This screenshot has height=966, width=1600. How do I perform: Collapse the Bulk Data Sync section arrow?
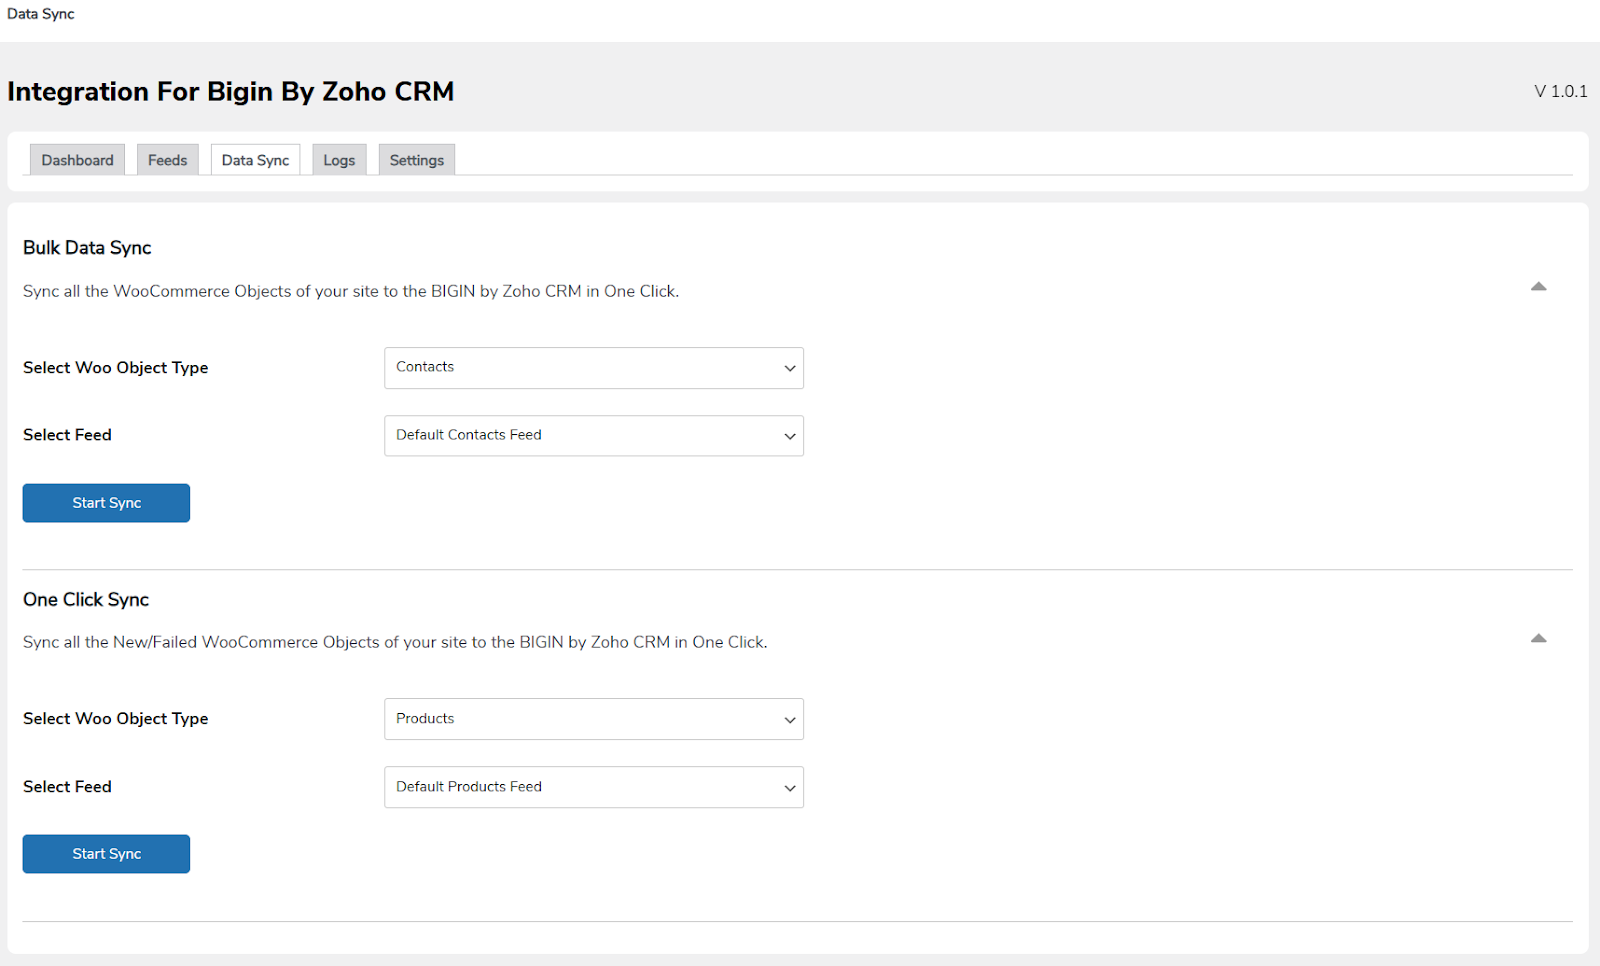pyautogui.click(x=1538, y=287)
